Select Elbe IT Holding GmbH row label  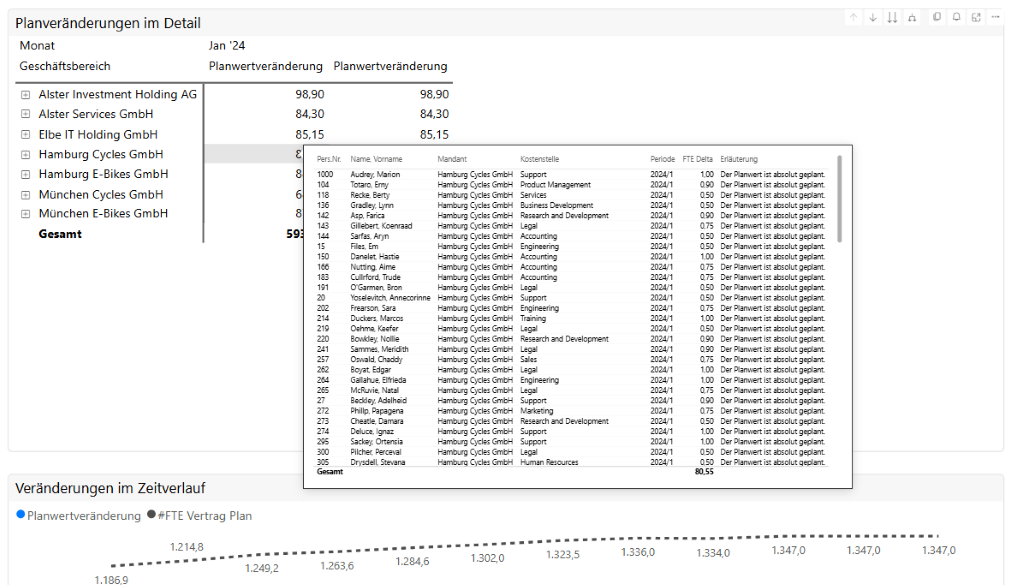[x=98, y=134]
